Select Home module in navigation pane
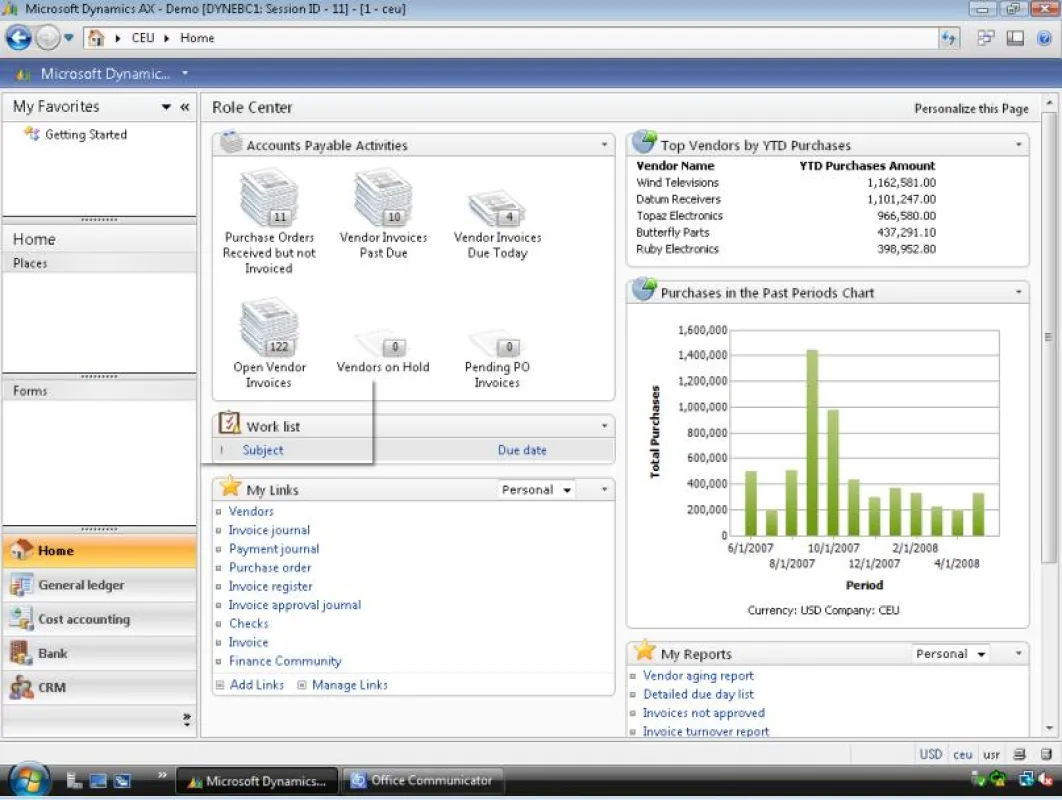Screen dimensions: 1062x800 coord(100,550)
